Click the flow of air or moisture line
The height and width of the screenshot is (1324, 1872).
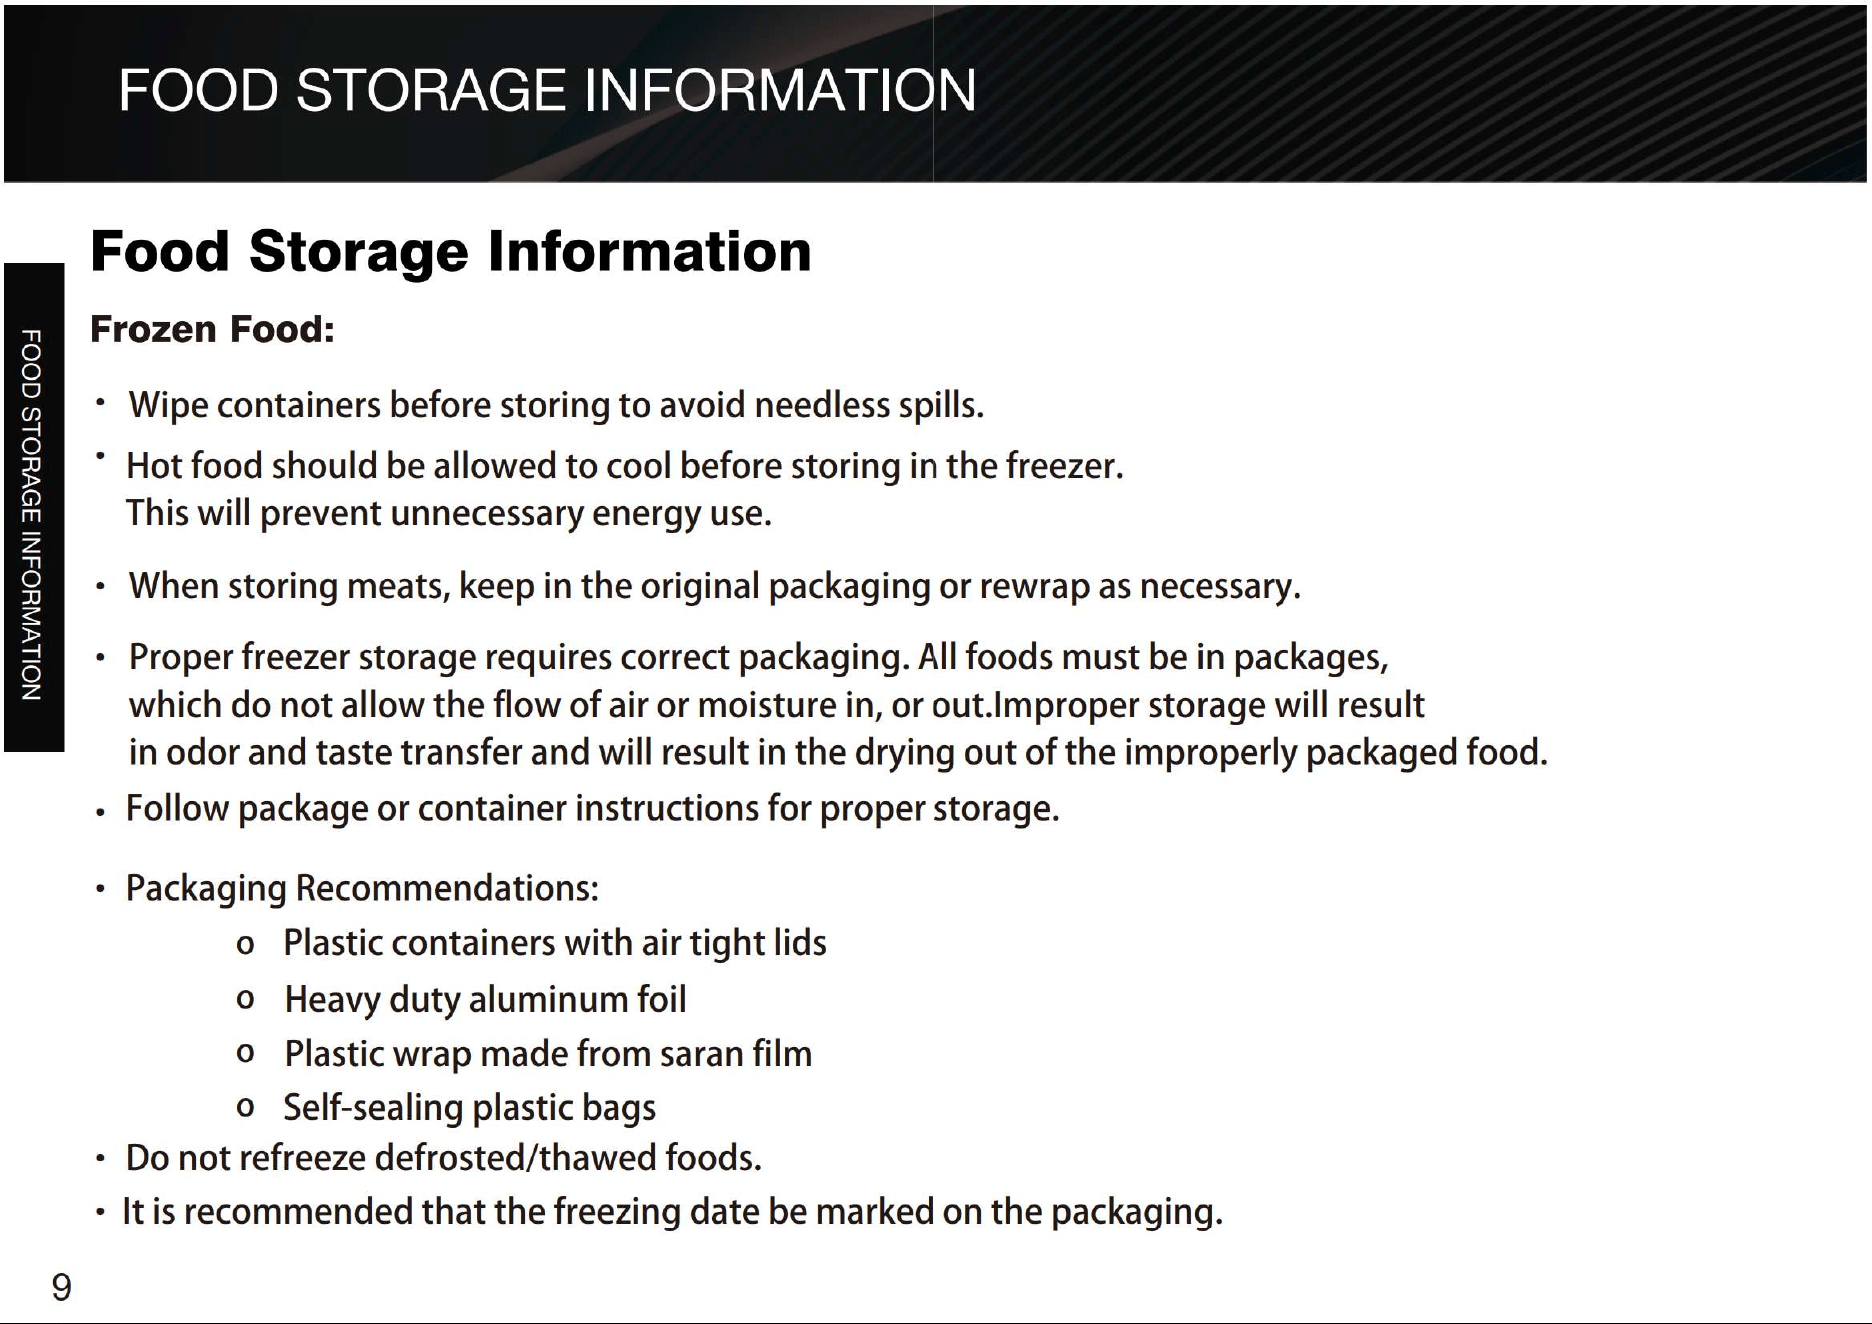[x=776, y=705]
